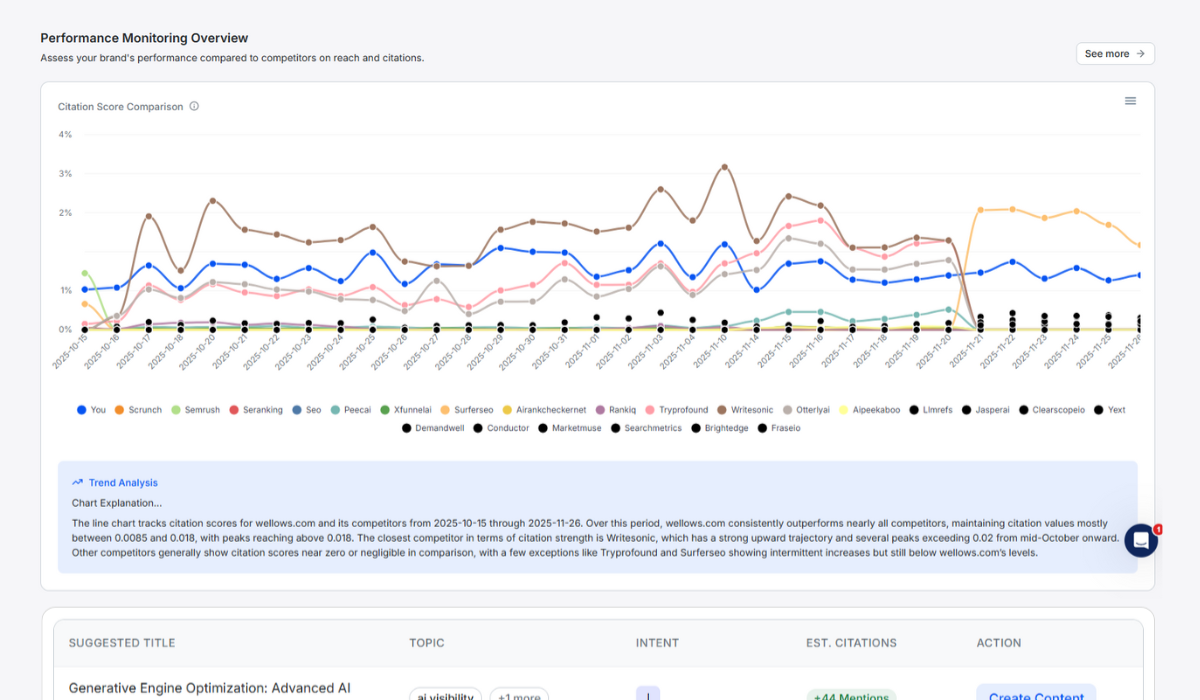
Task: Sort by the Est. Citations column header
Action: point(851,643)
